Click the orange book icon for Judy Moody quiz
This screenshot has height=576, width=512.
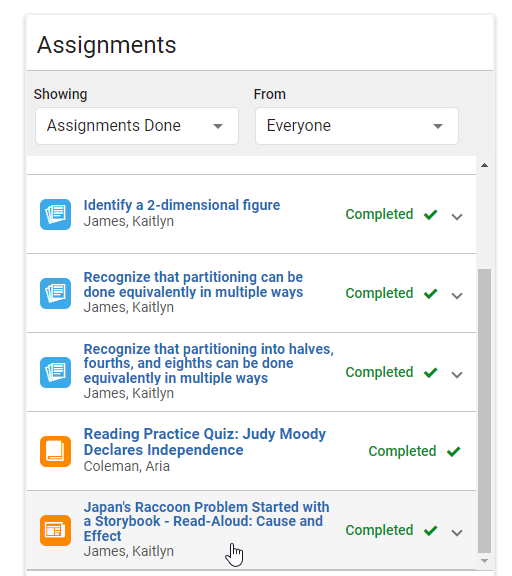coord(55,451)
